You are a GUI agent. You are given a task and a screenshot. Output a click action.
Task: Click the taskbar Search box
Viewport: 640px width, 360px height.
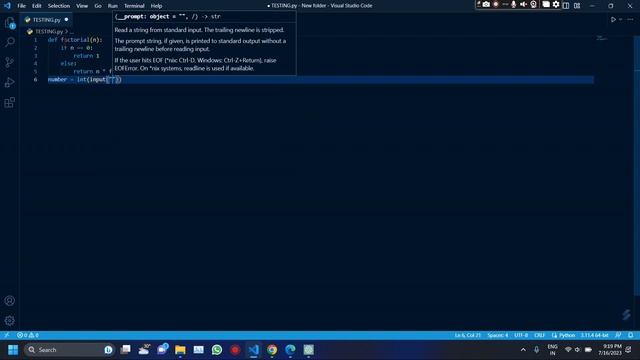click(x=69, y=350)
